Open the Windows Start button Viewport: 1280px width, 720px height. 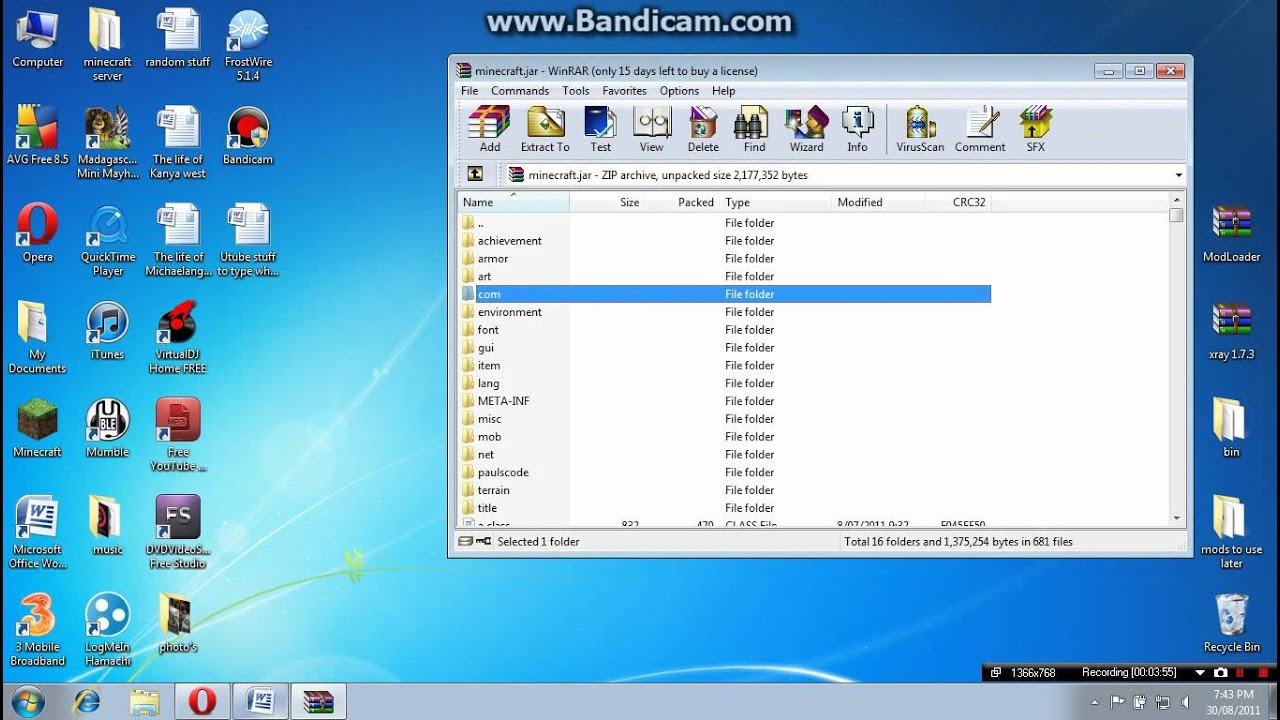[x=28, y=700]
